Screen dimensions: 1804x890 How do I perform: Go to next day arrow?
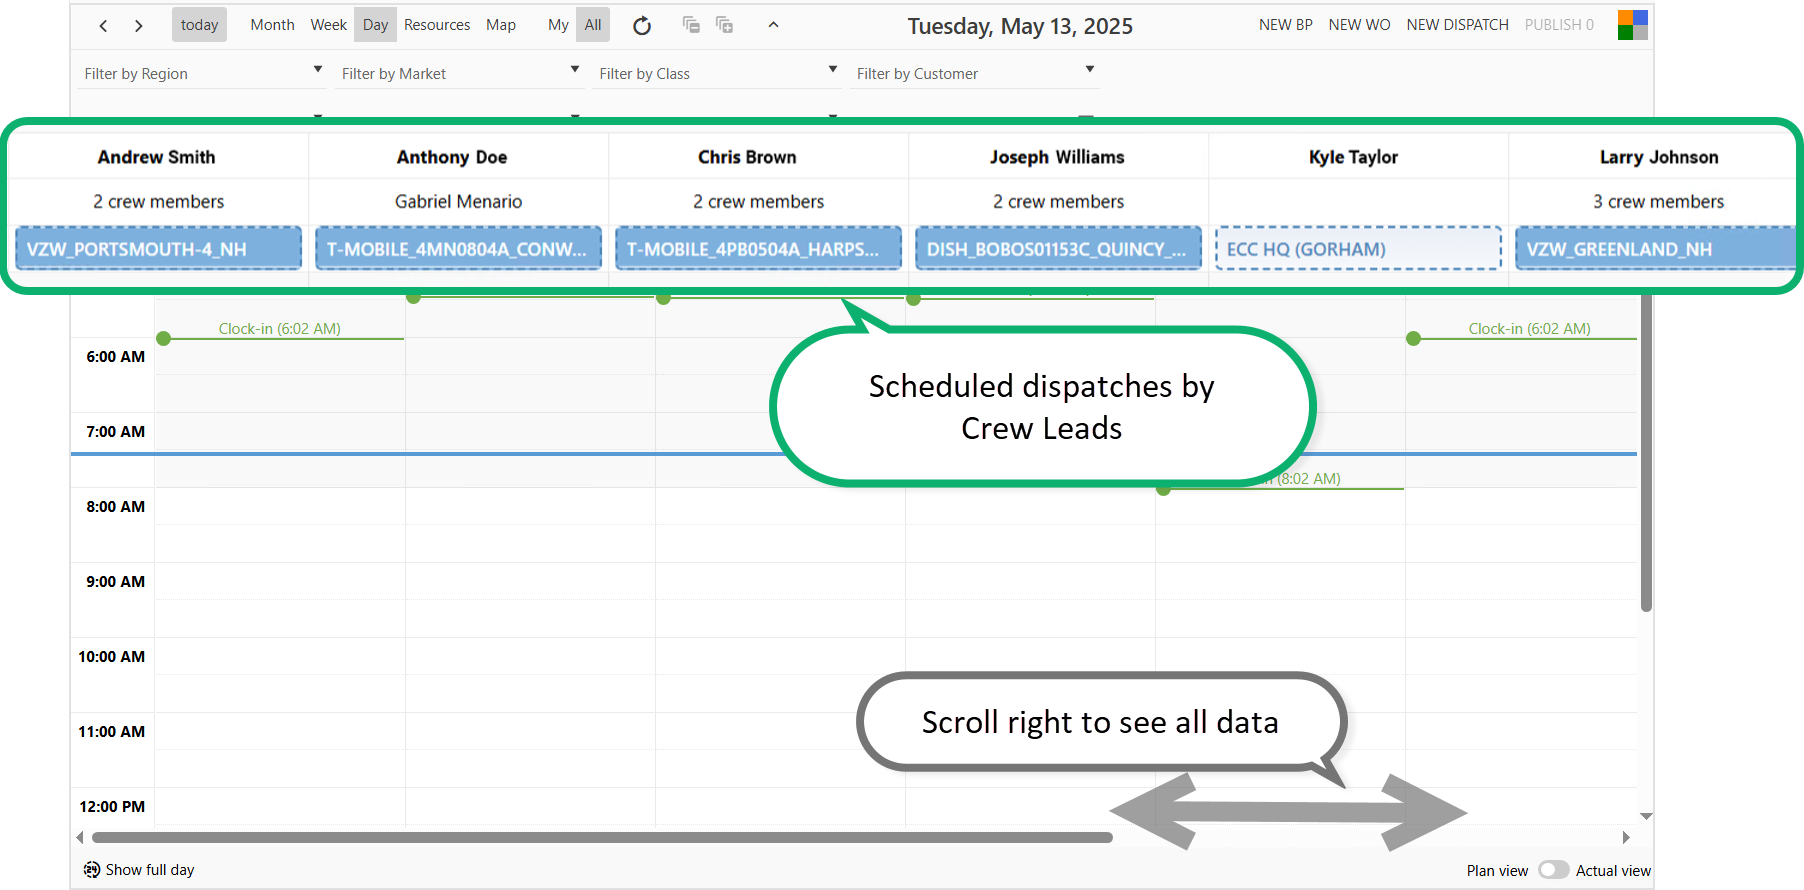coord(138,26)
